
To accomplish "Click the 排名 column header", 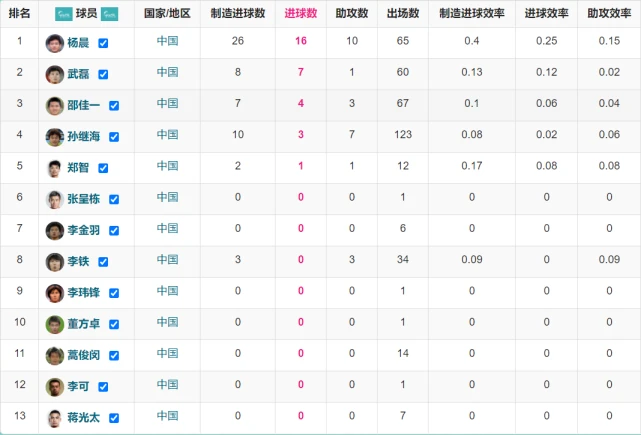I will [19, 14].
